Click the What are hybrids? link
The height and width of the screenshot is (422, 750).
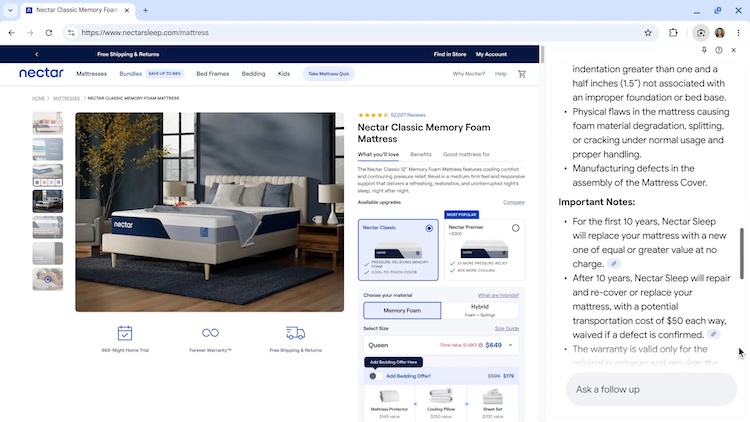pyautogui.click(x=498, y=295)
